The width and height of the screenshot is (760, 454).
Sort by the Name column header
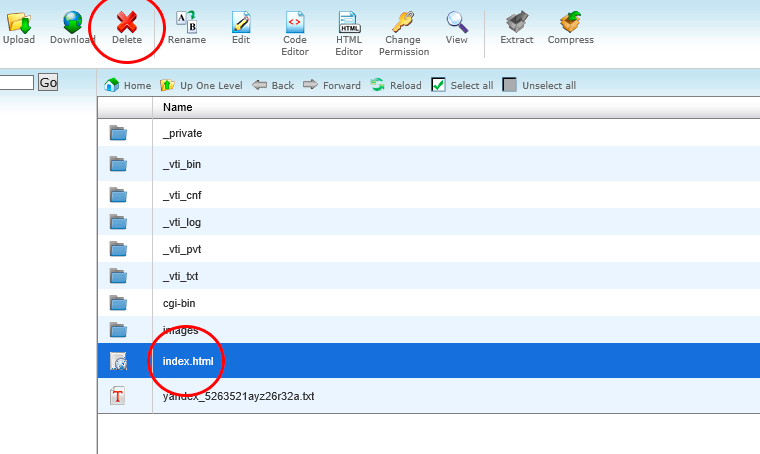pyautogui.click(x=177, y=107)
